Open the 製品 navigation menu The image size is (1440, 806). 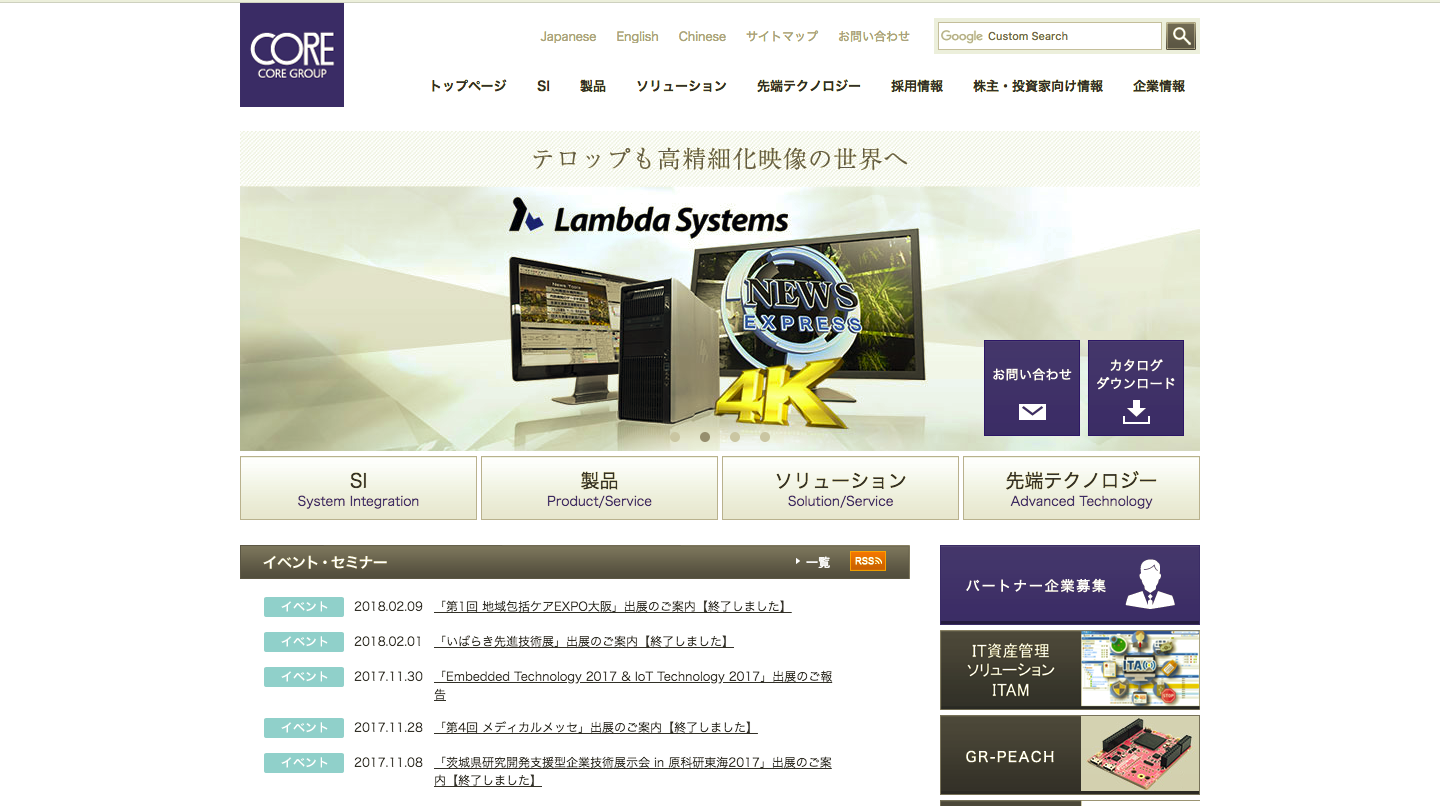point(593,86)
